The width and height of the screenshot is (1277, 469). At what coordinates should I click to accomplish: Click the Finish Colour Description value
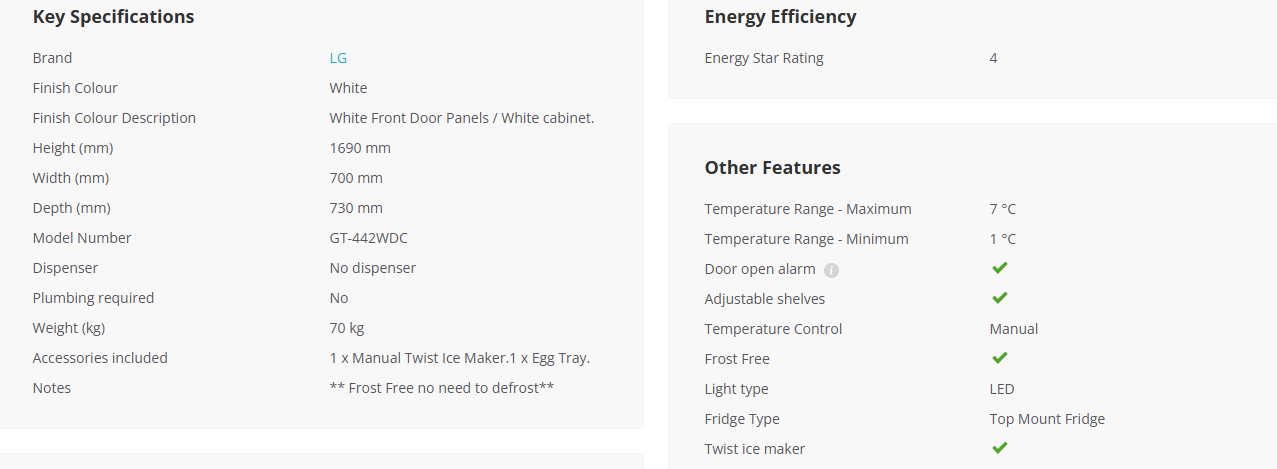click(462, 118)
